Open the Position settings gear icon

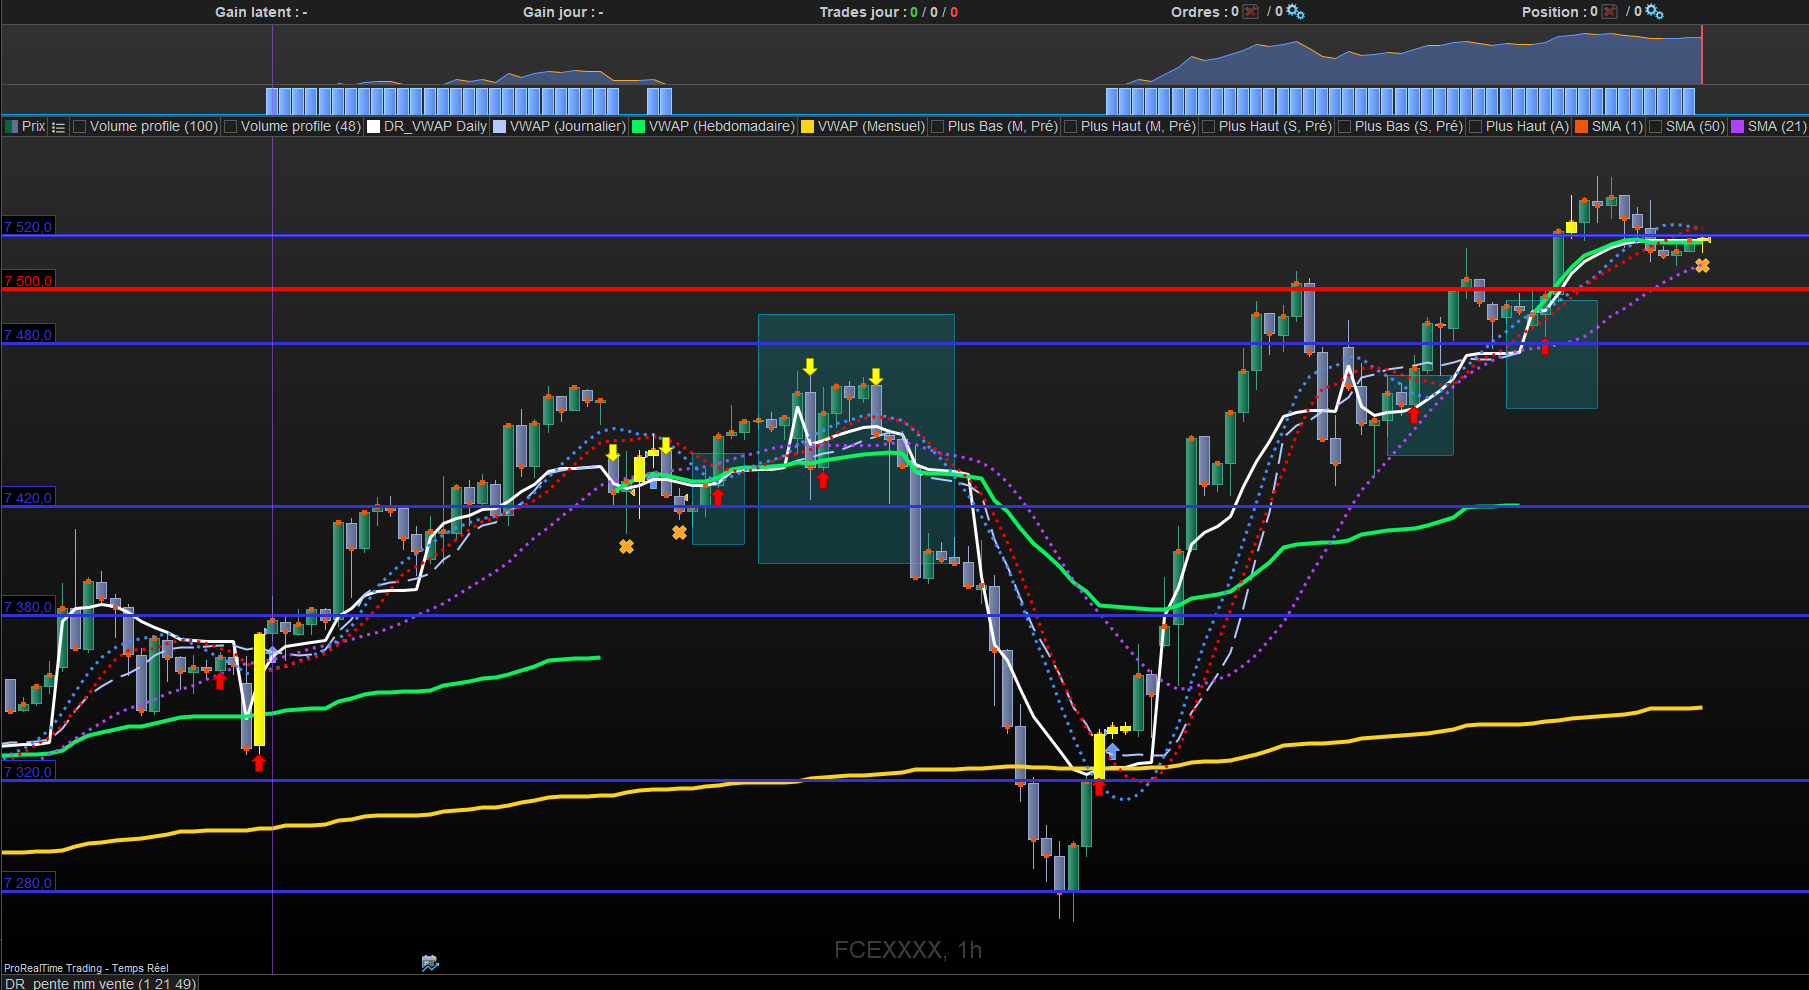[1654, 11]
